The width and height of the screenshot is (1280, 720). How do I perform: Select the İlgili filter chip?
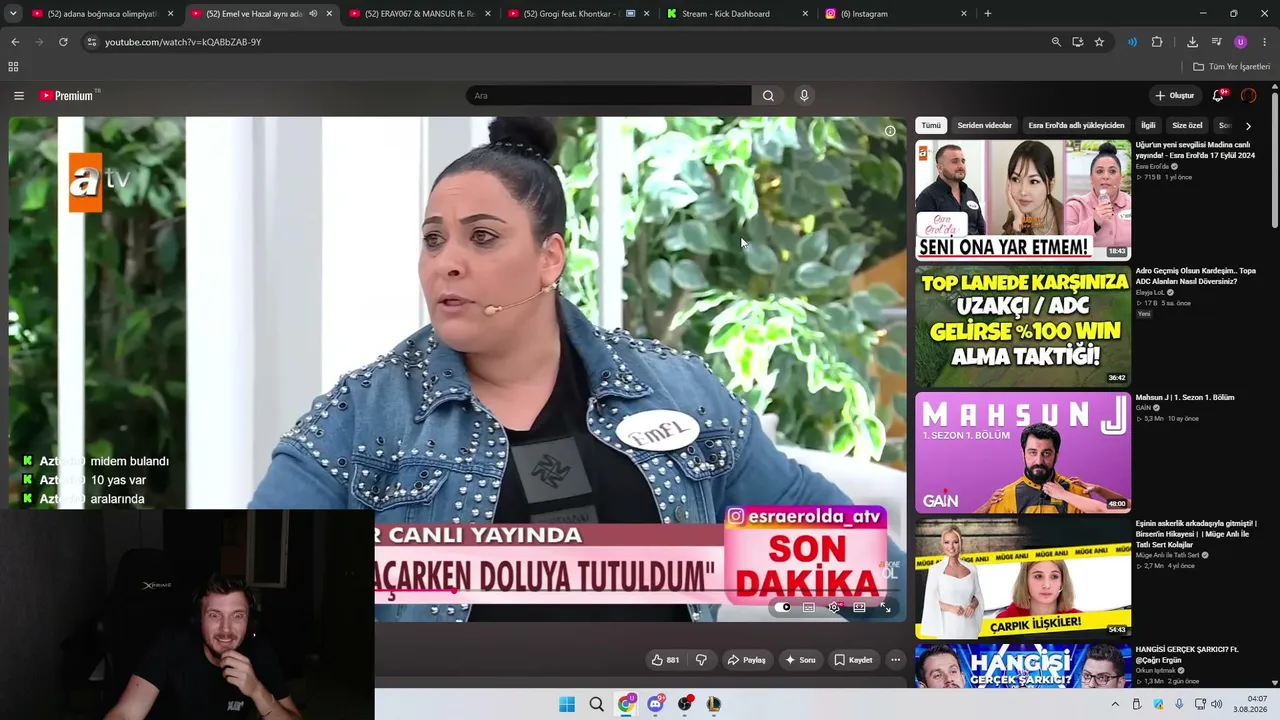coord(1148,126)
